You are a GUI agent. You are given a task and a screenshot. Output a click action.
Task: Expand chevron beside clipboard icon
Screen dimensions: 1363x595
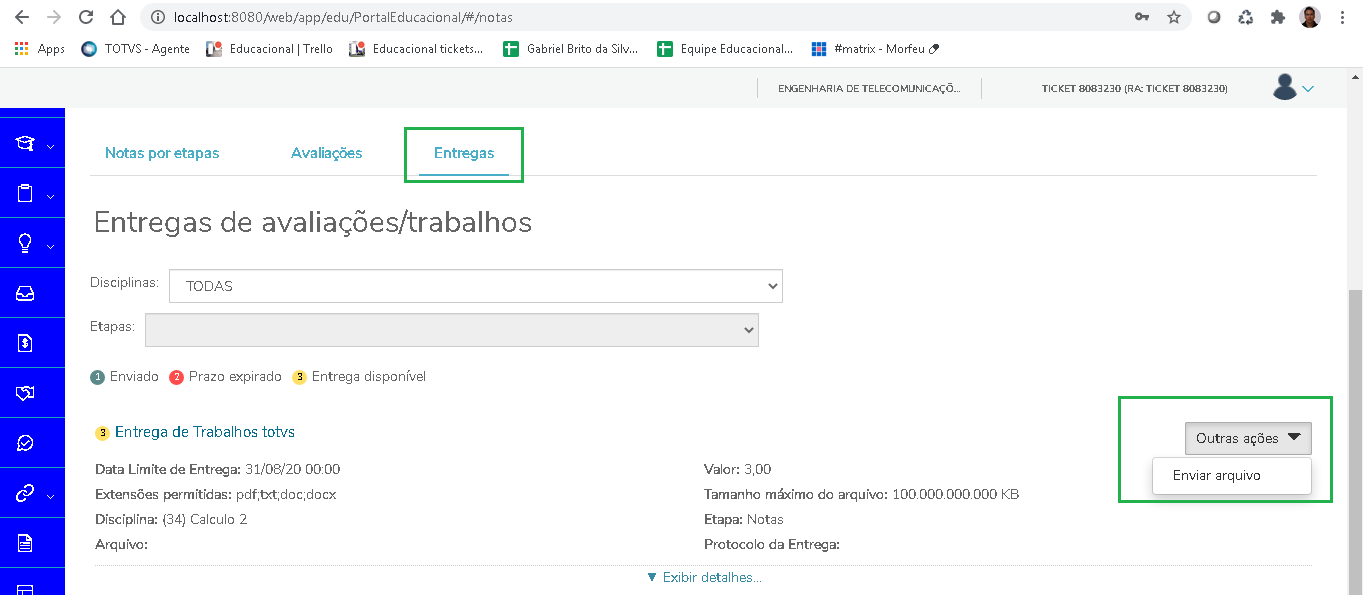[50, 196]
